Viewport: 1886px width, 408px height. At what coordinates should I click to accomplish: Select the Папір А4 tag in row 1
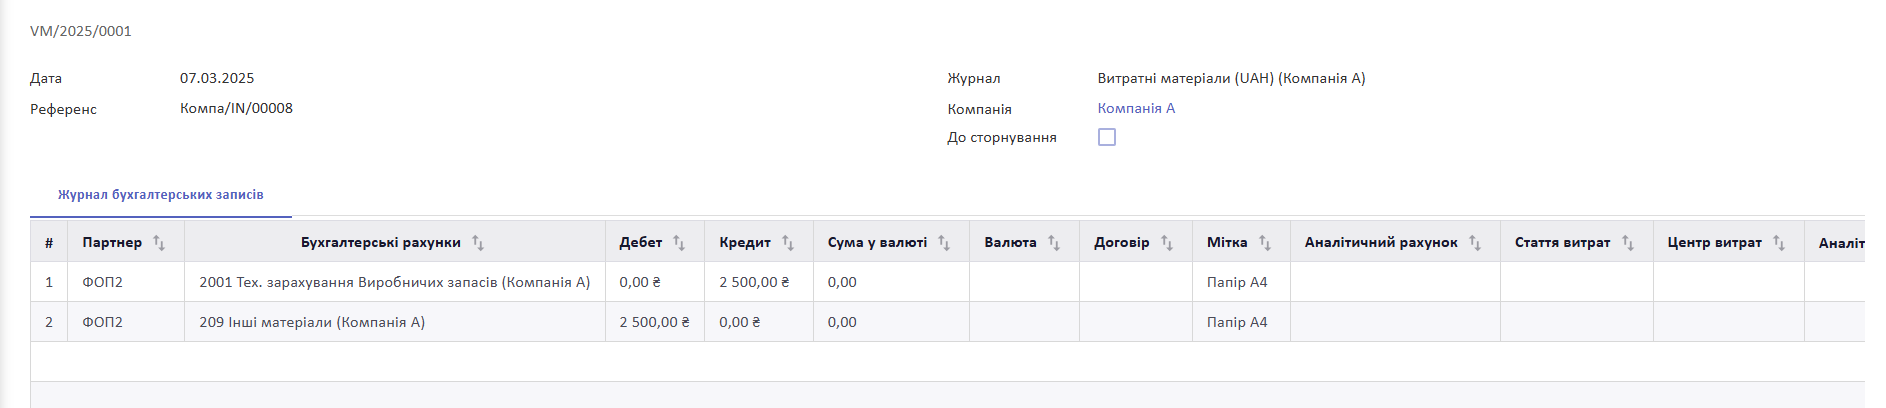coord(1237,282)
